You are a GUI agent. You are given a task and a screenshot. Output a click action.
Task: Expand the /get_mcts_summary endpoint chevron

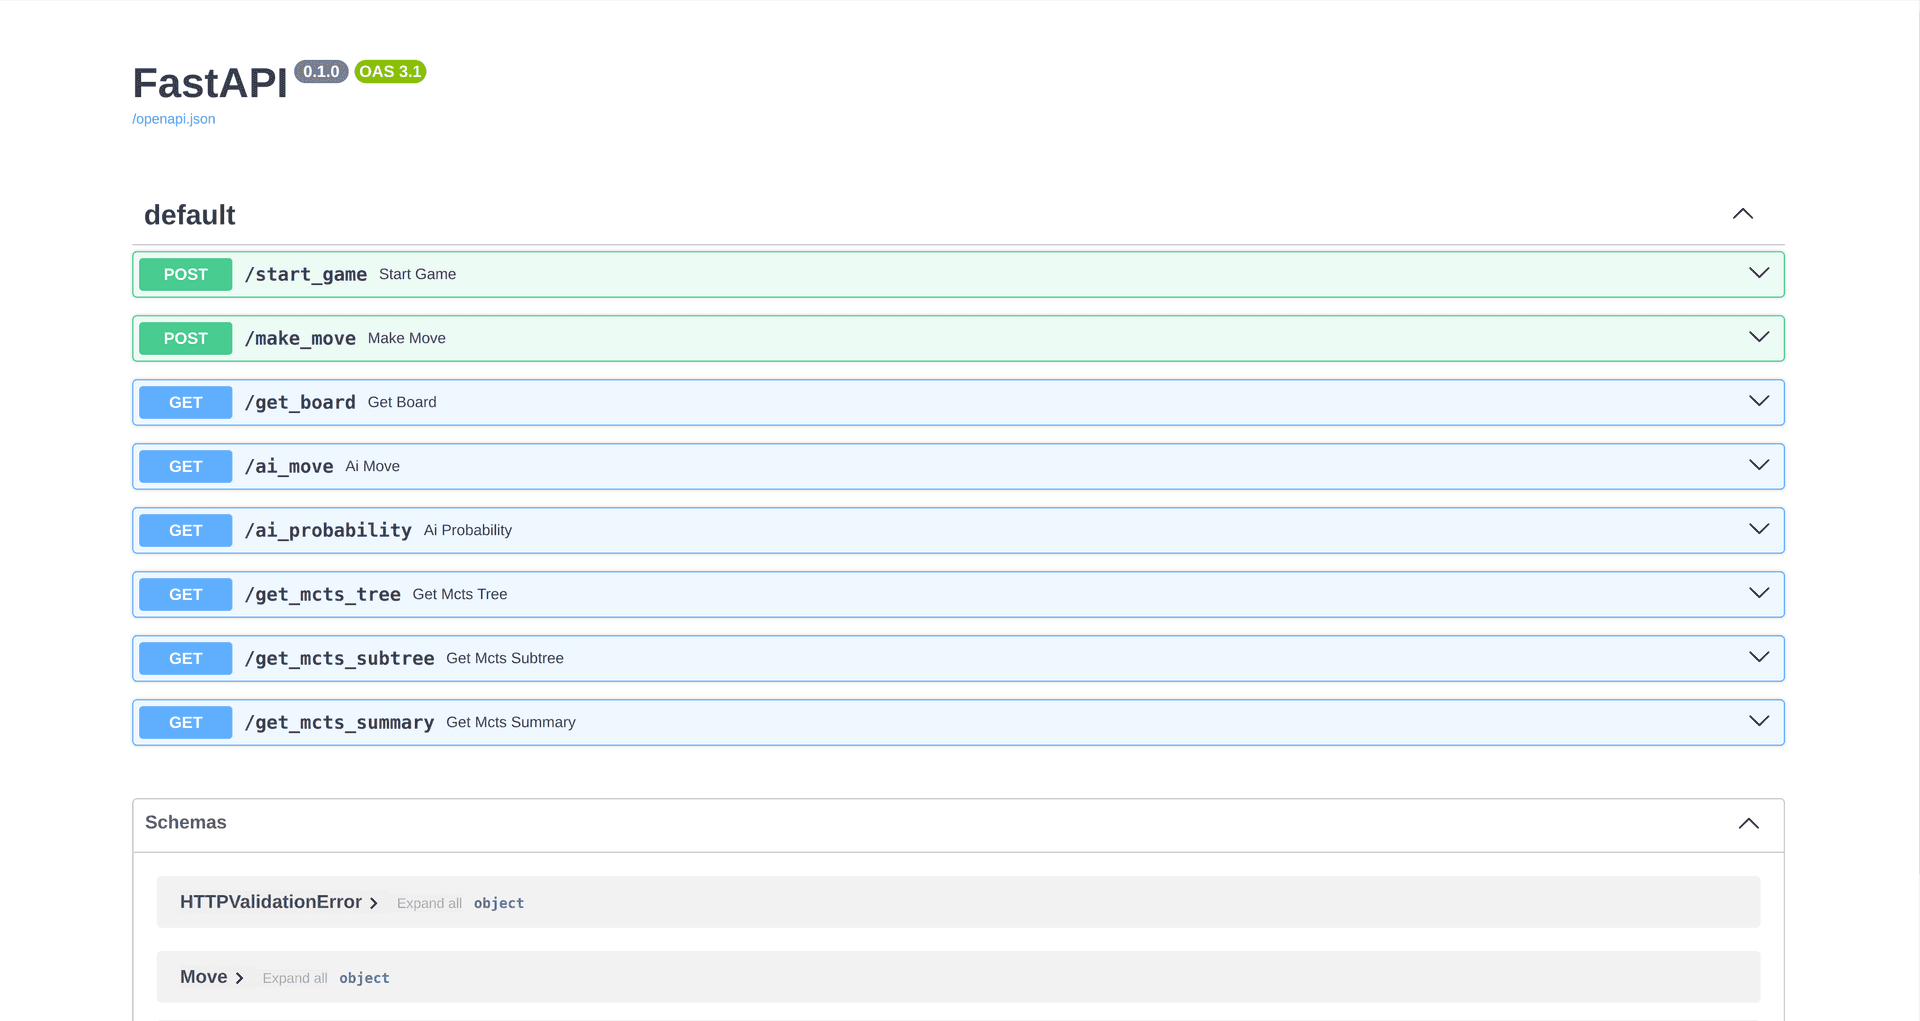point(1759,721)
